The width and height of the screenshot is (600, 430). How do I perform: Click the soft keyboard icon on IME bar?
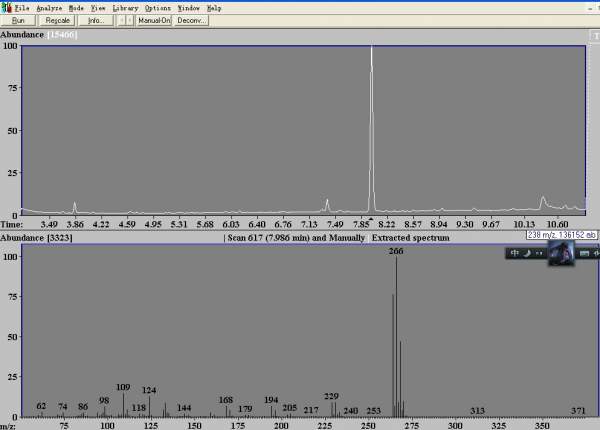coord(584,253)
